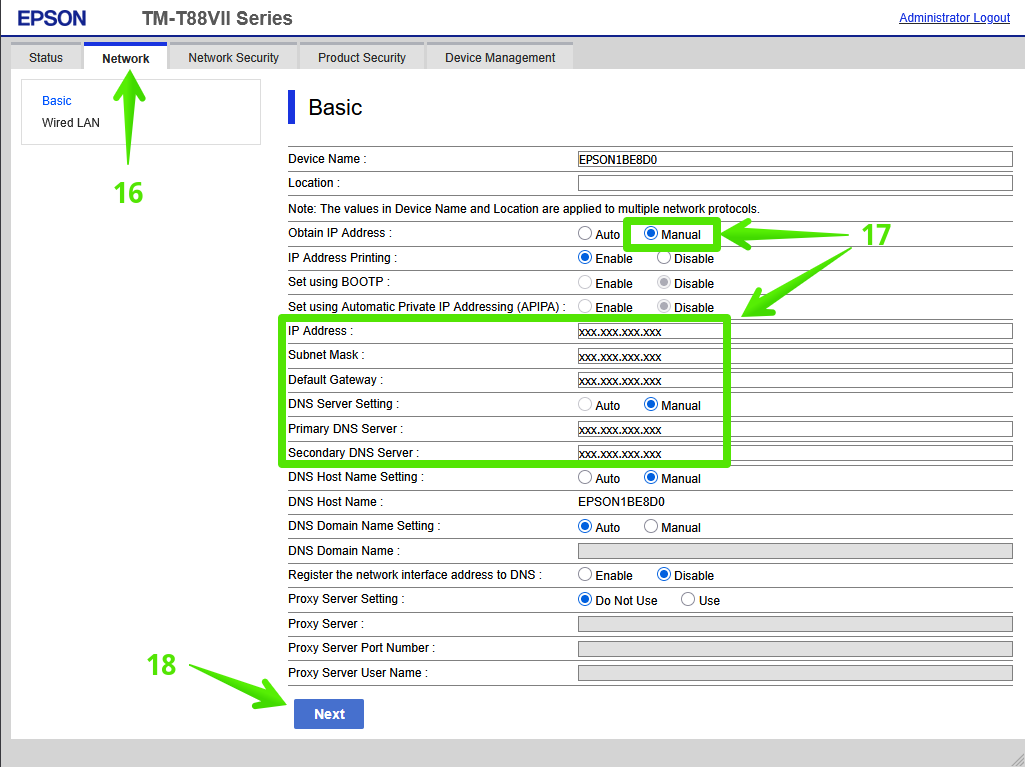The height and width of the screenshot is (767, 1025).
Task: Go to the Device Management tab
Action: coord(500,58)
